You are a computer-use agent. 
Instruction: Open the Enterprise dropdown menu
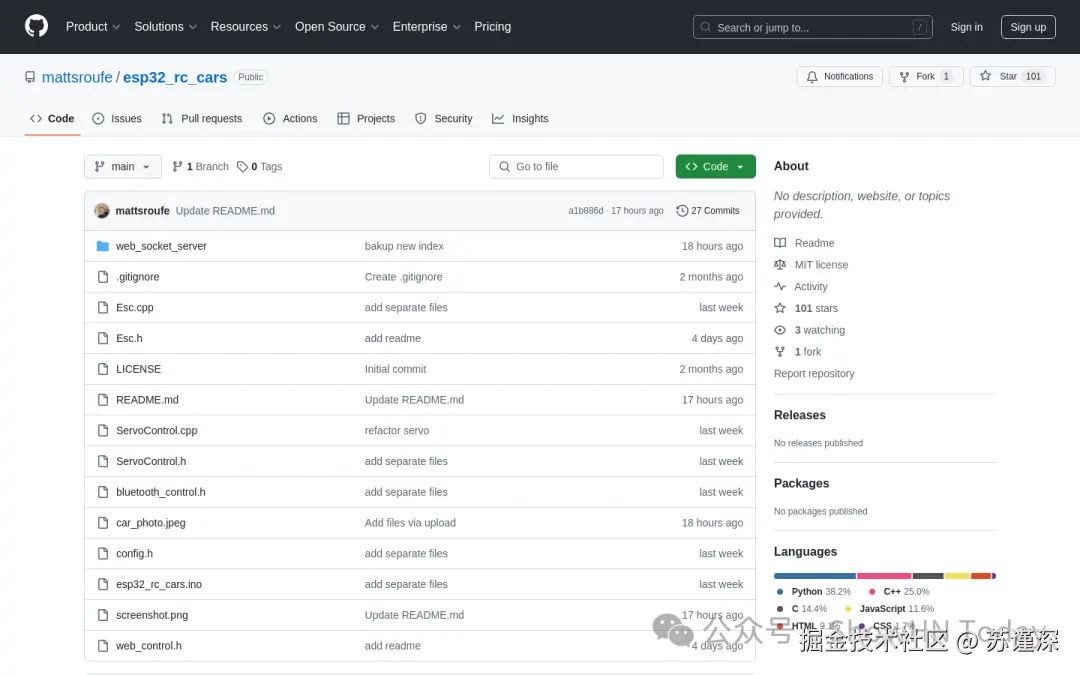(426, 27)
